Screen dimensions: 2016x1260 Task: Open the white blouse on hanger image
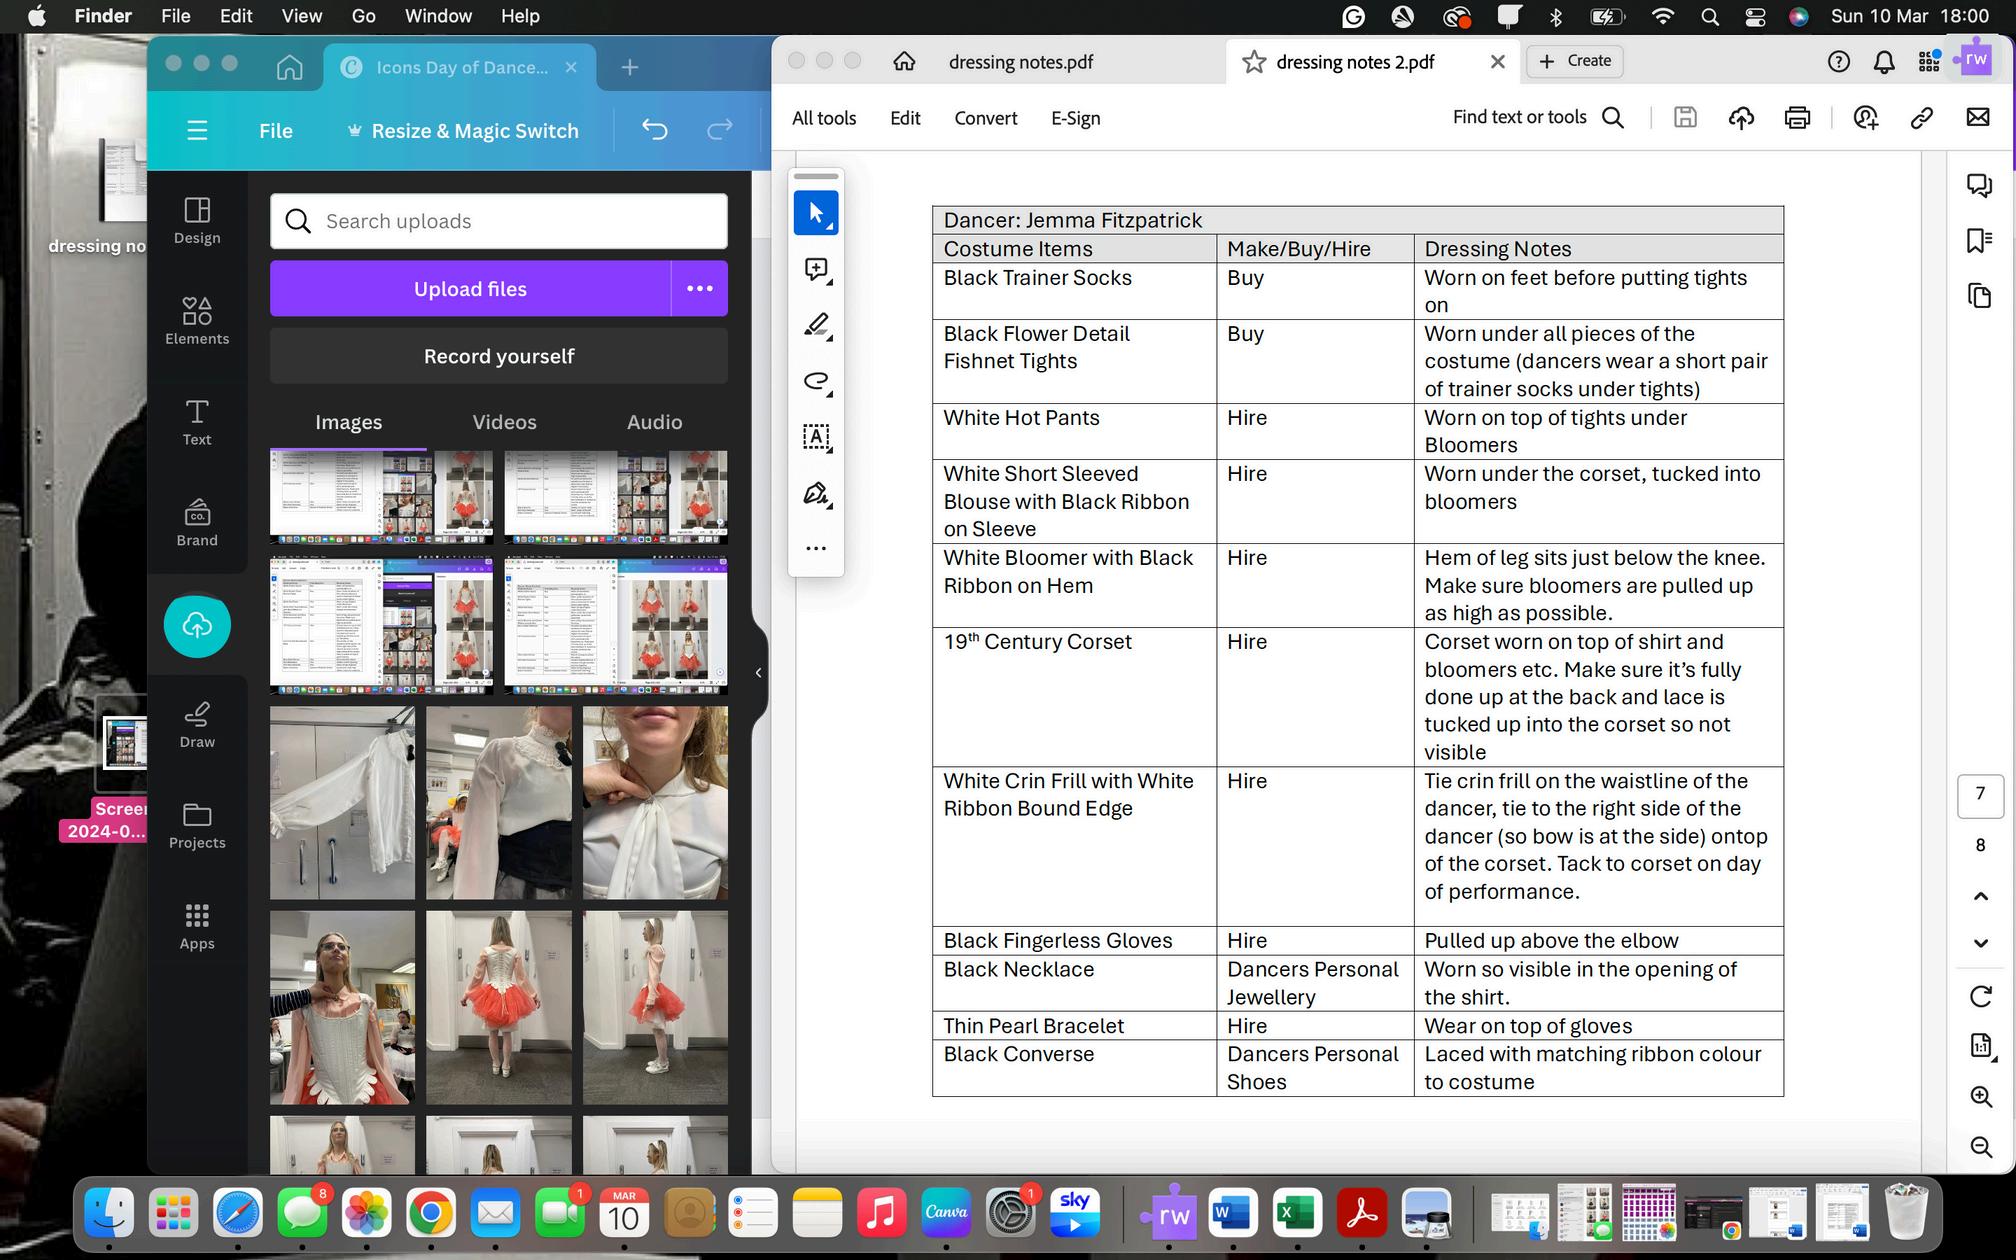point(342,803)
